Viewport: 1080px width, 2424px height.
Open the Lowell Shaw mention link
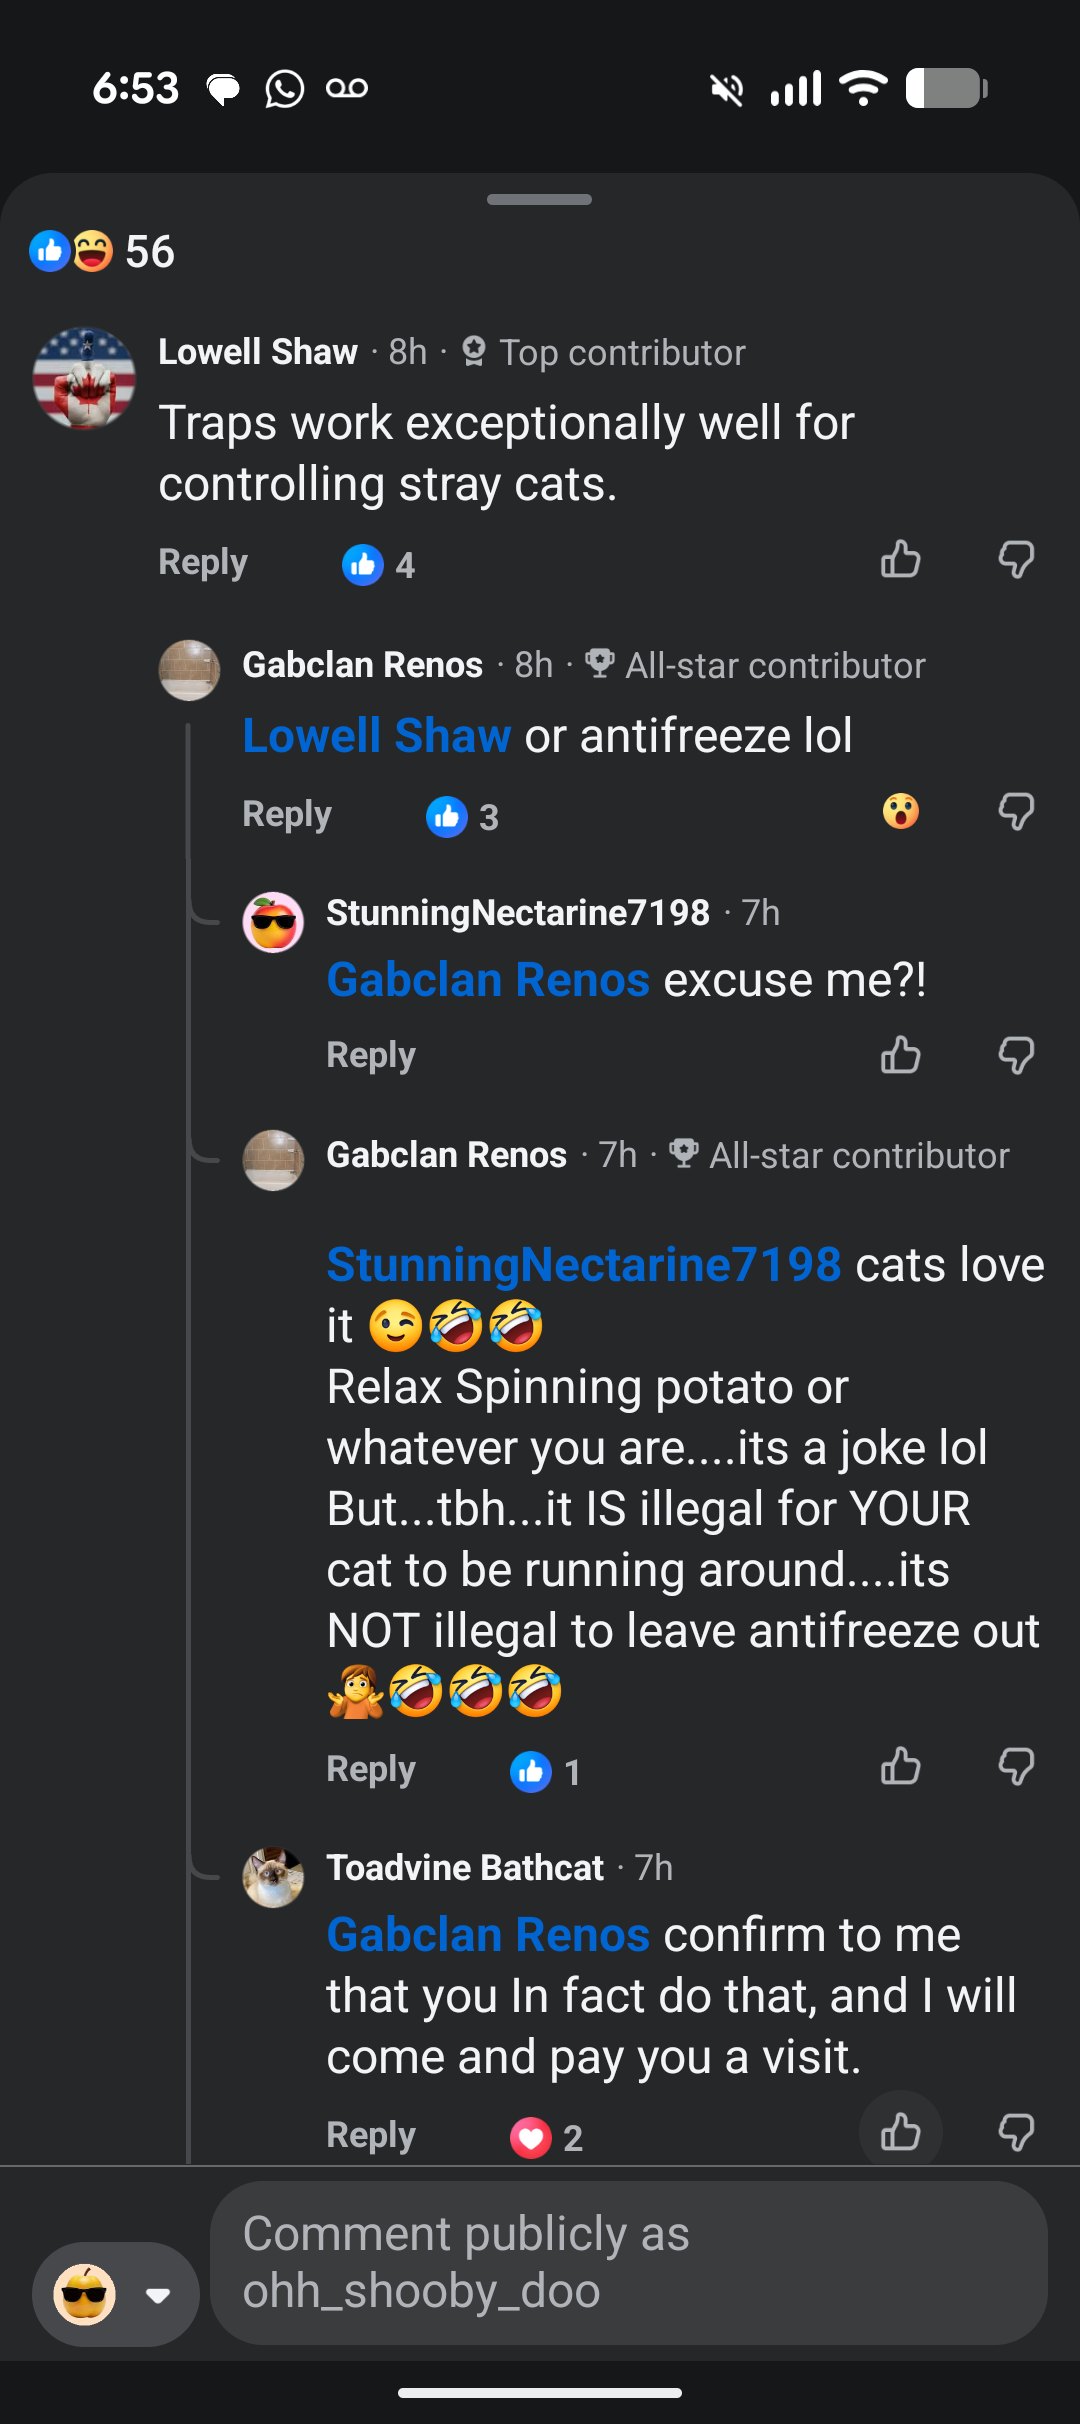(x=377, y=735)
